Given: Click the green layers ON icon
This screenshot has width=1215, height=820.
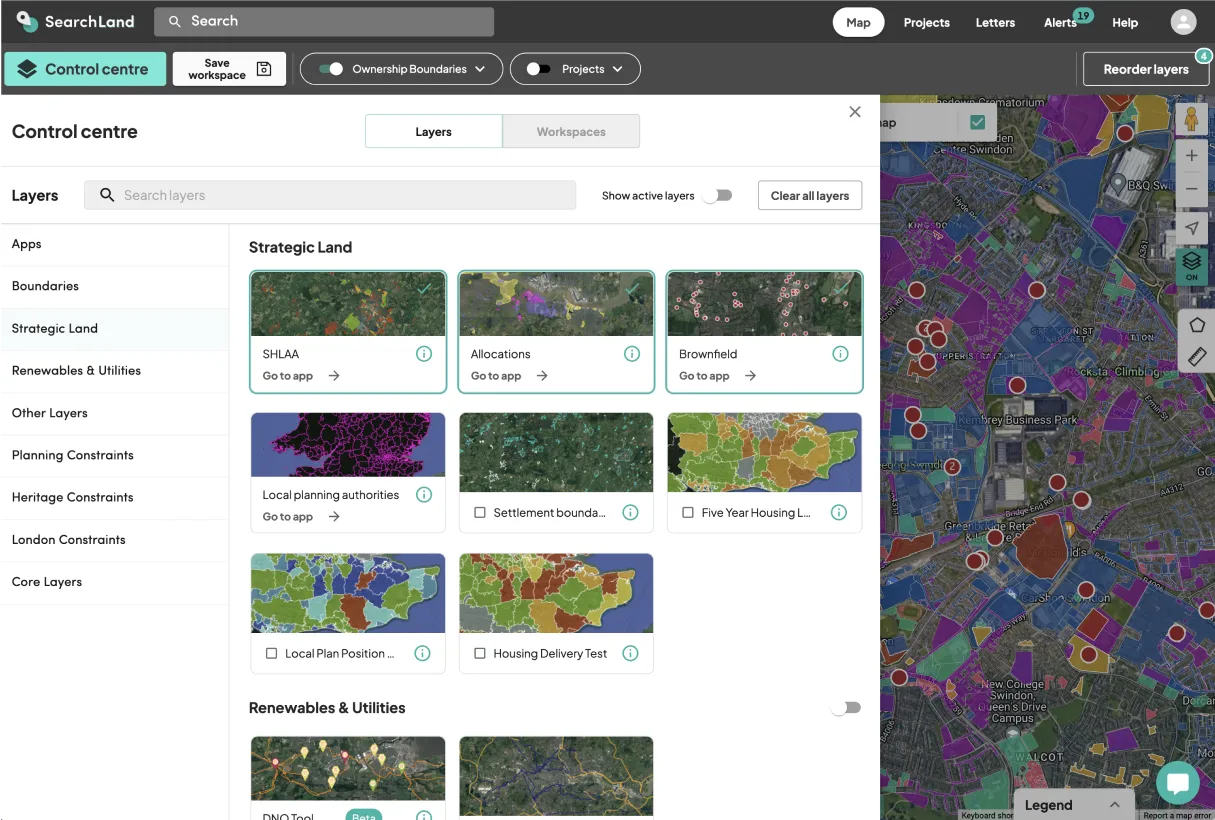Looking at the screenshot, I should [x=1191, y=264].
